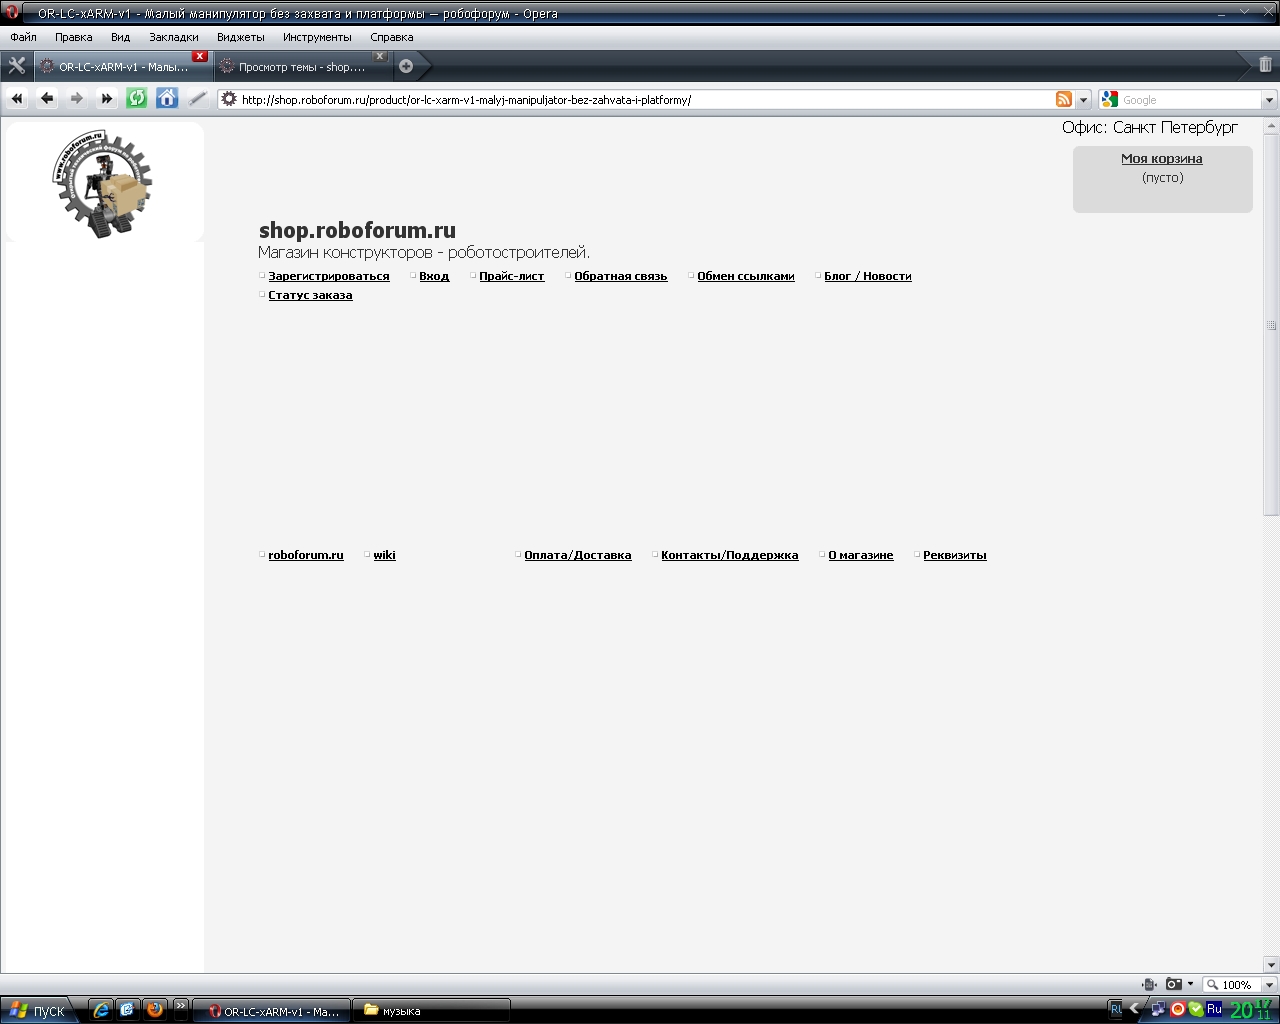Viewport: 1280px width, 1024px height.
Task: Click the site icon beside the URL
Action: [x=229, y=100]
